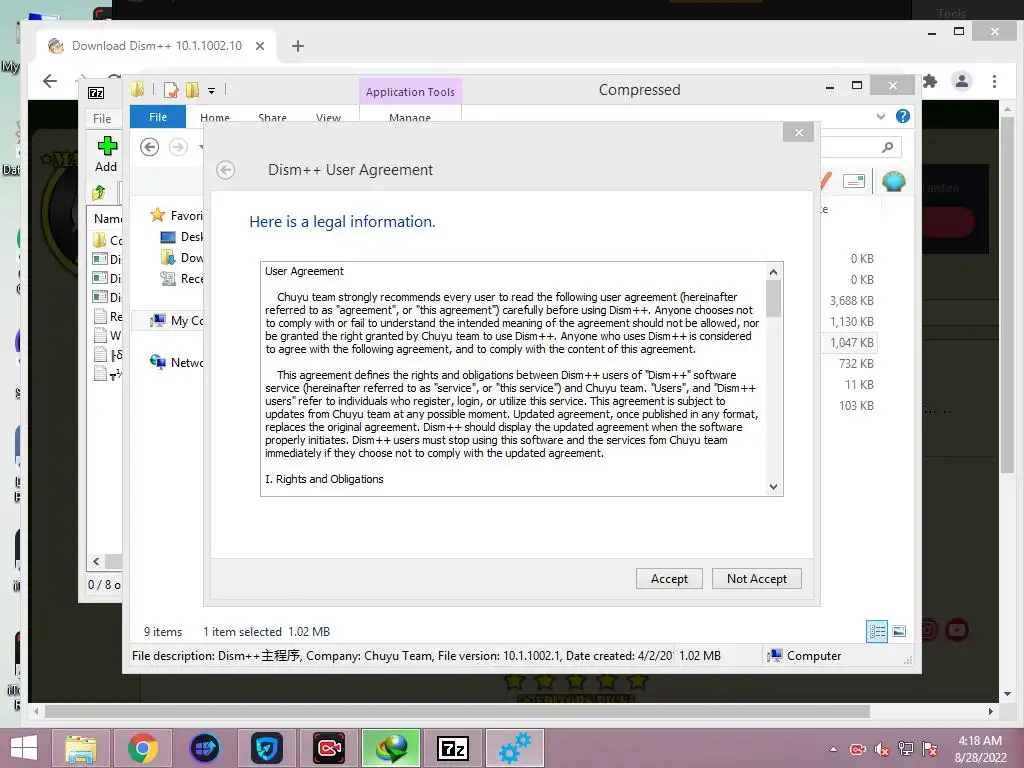
Task: Select the Download Dism++ 10.1.1002.10 tab
Action: point(157,46)
